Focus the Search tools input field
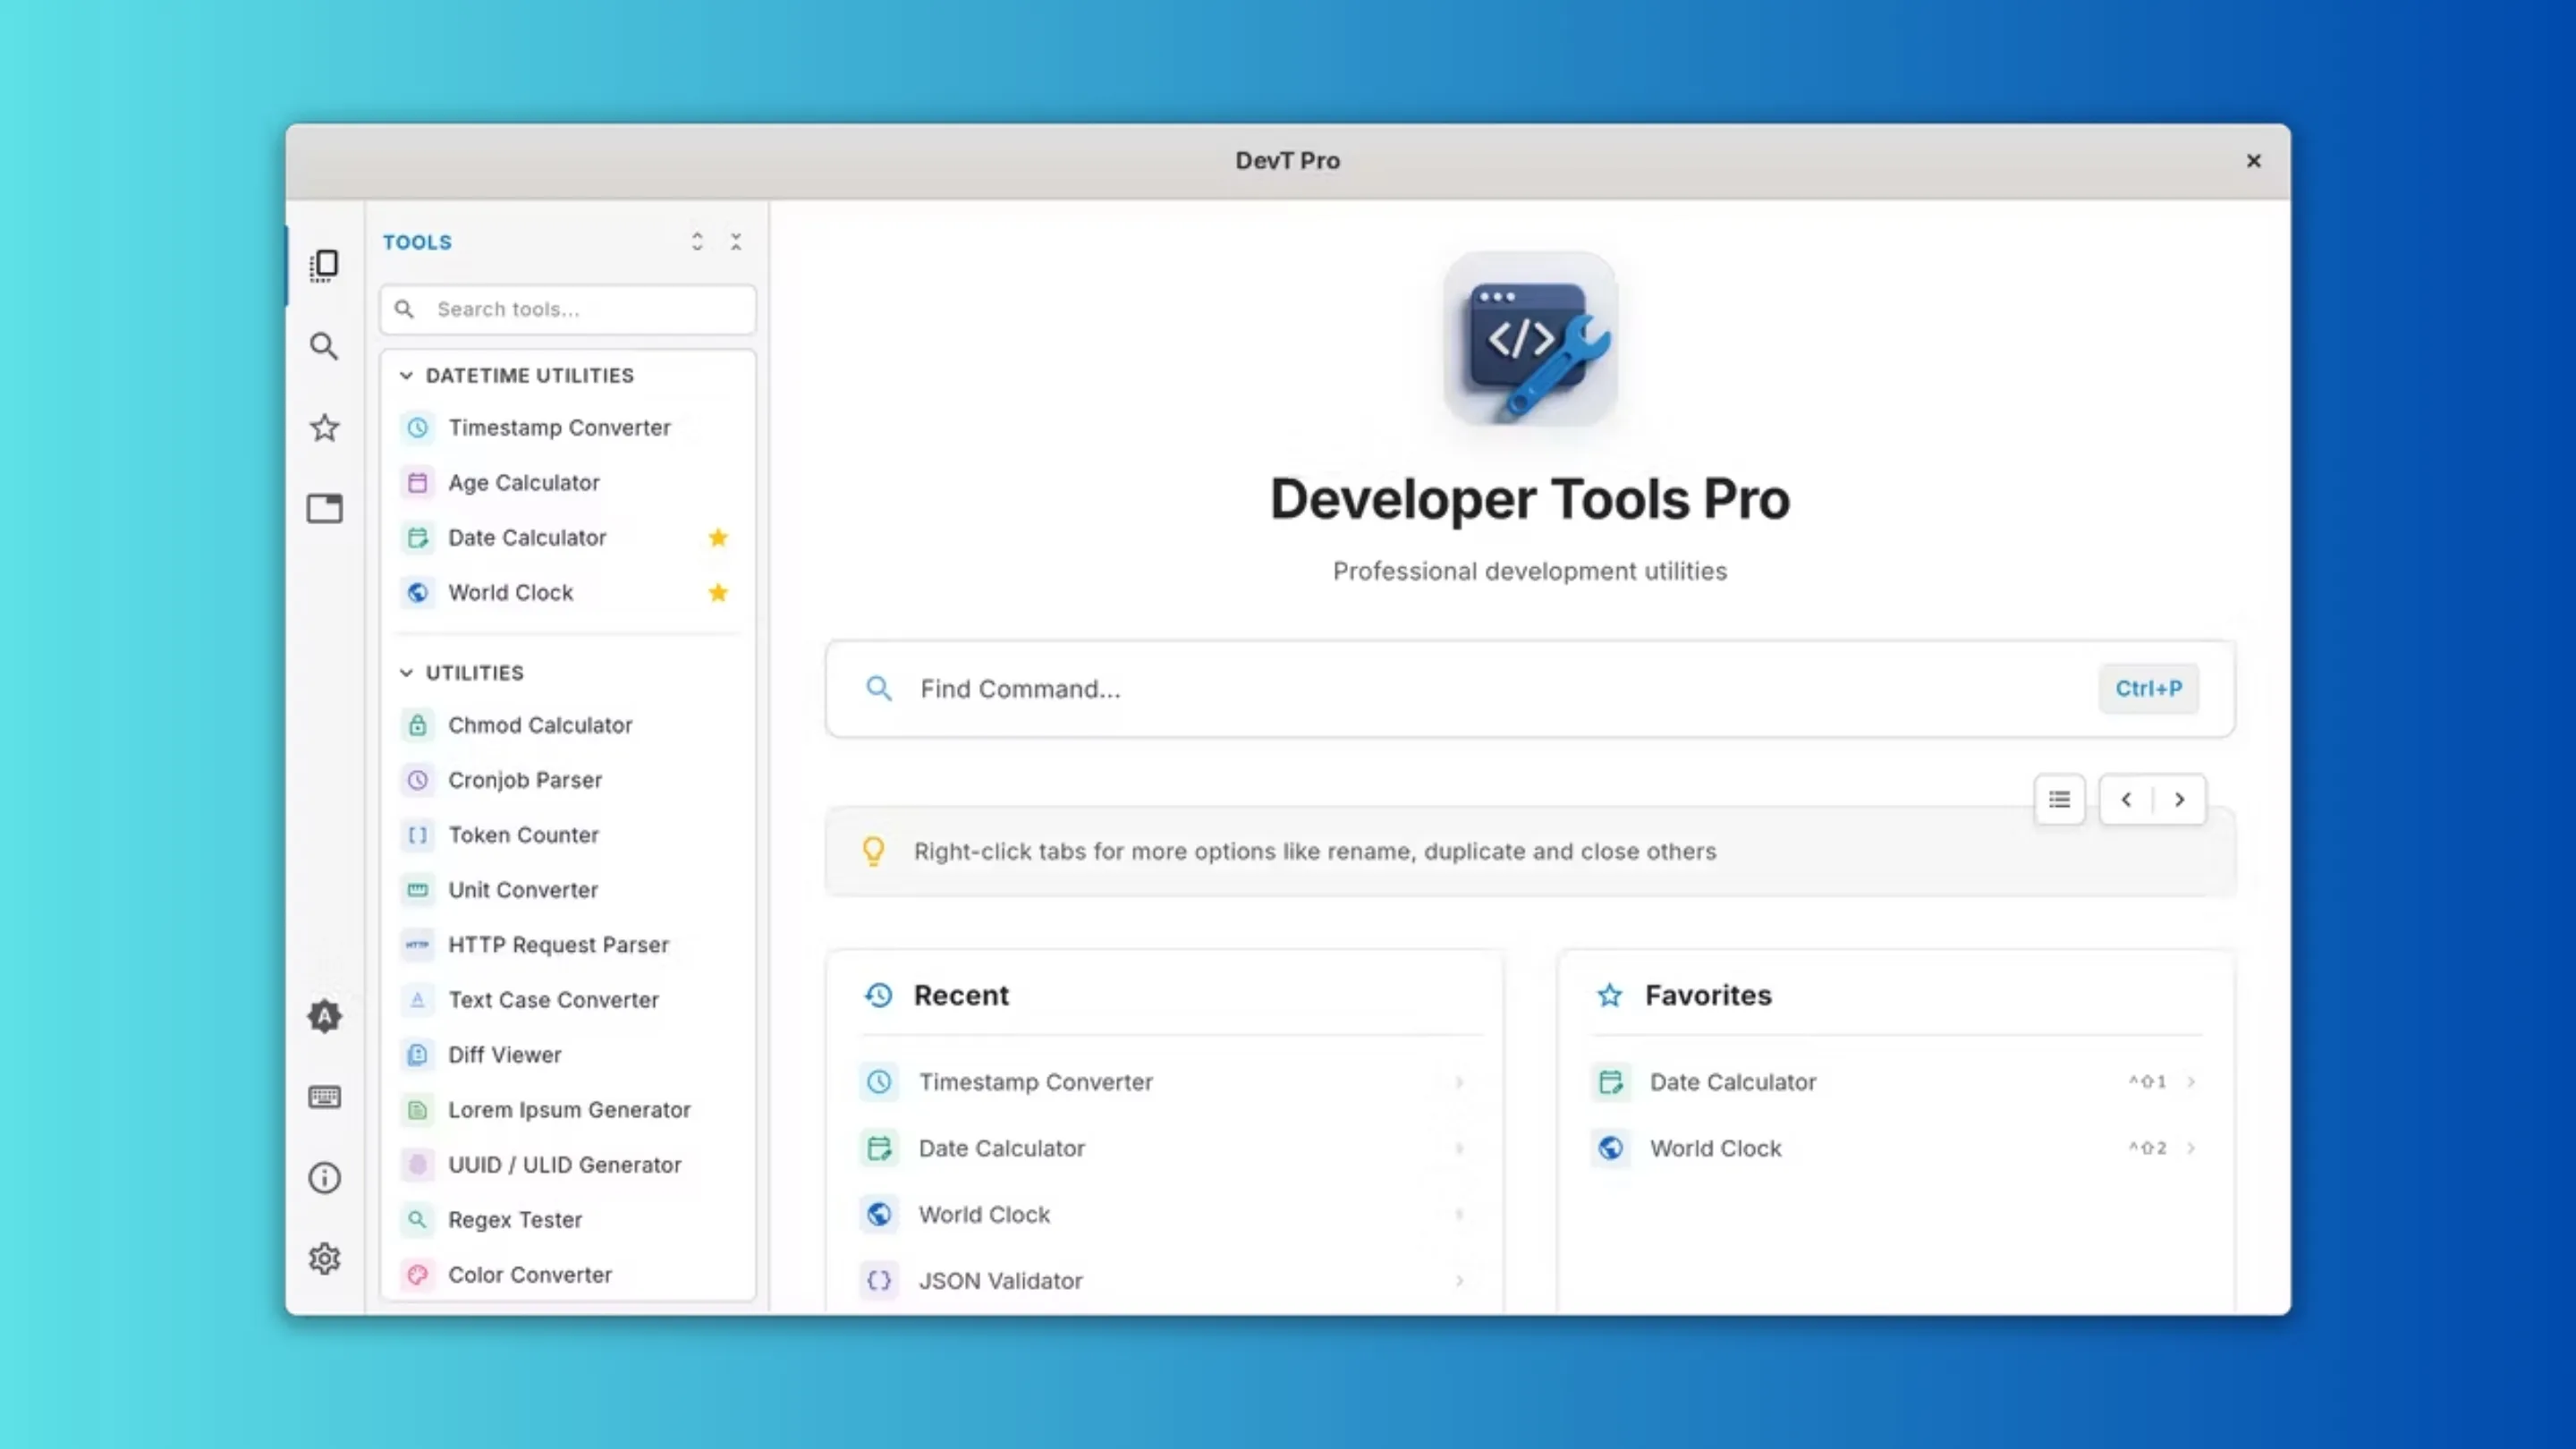2576x1449 pixels. [568, 310]
